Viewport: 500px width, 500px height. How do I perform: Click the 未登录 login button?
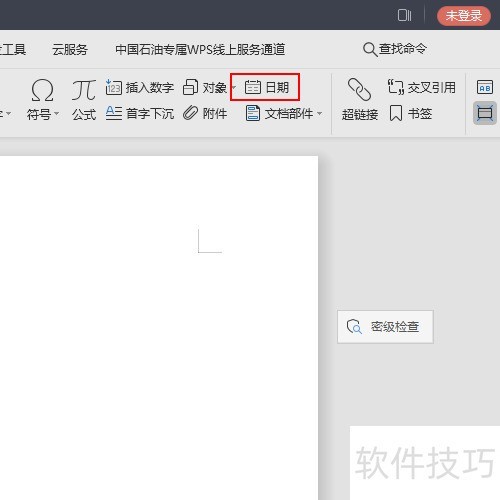click(464, 16)
